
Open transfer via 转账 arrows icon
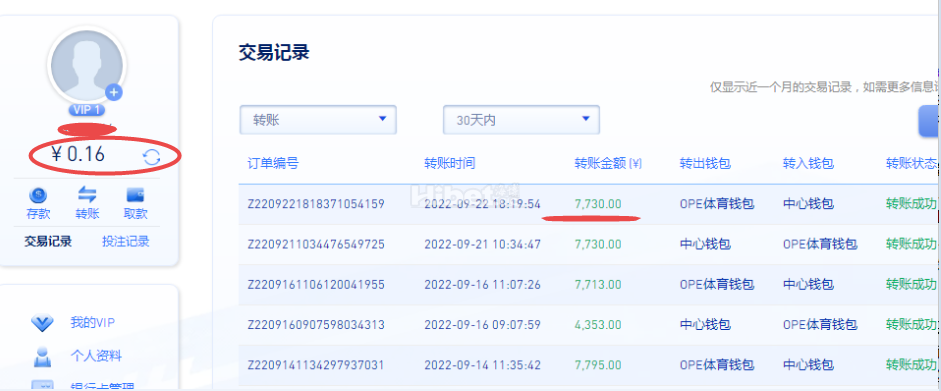coord(87,195)
